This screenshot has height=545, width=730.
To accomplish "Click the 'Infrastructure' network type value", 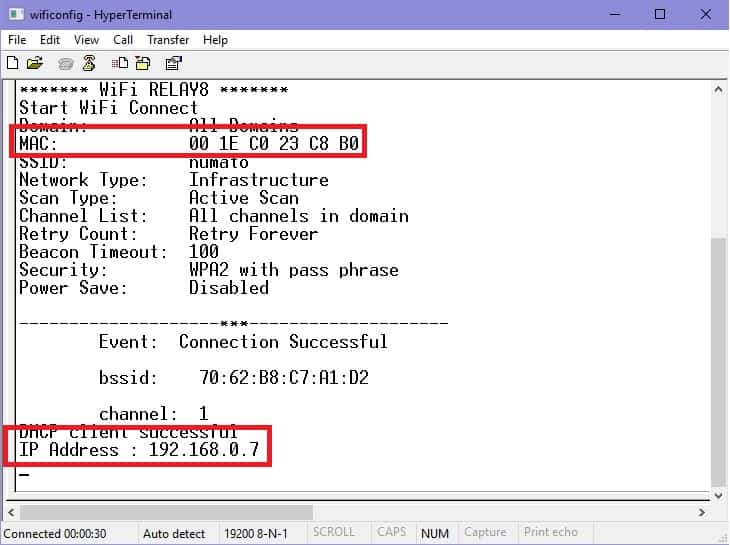I will coord(259,180).
